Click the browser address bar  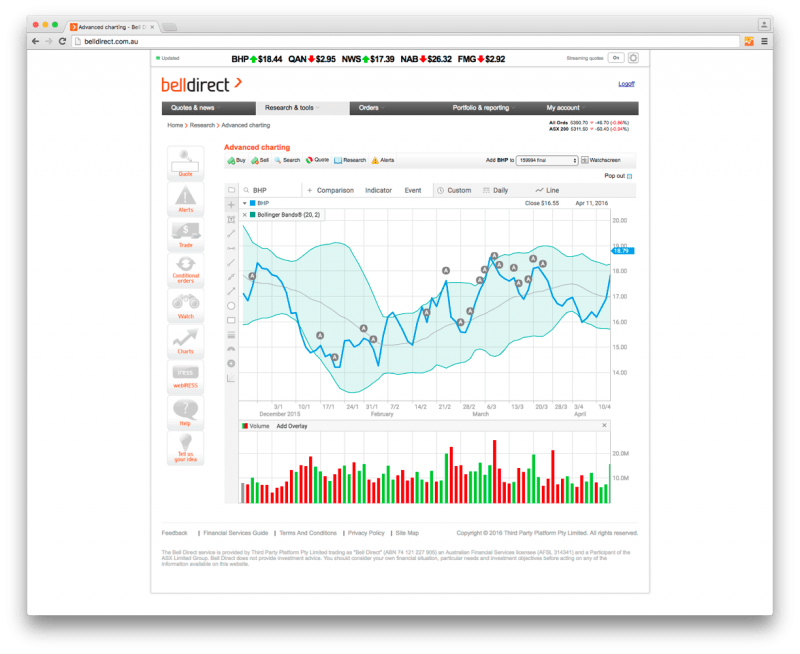(406, 41)
